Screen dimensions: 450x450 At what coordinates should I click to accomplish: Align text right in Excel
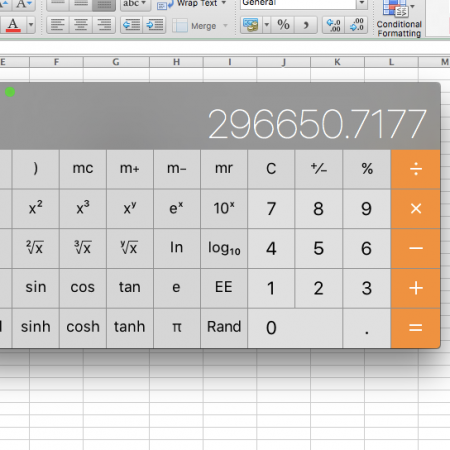pos(104,25)
